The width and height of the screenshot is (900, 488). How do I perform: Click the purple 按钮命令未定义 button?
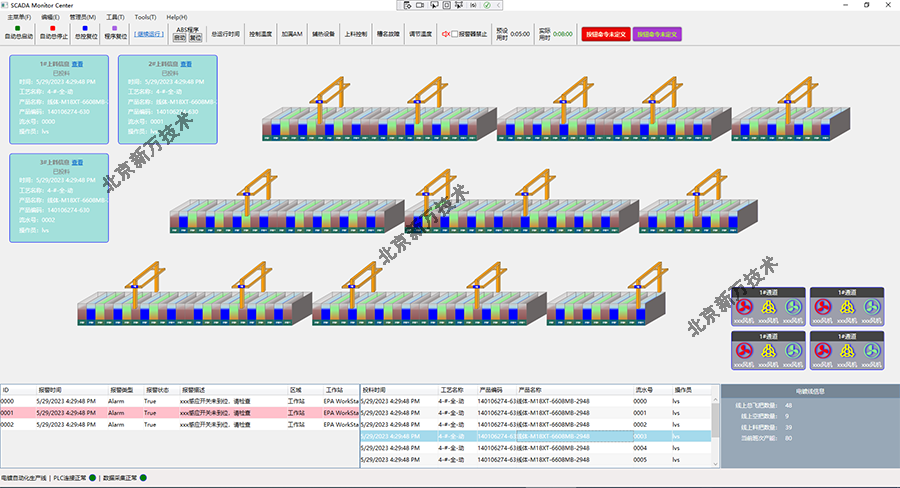pos(657,34)
